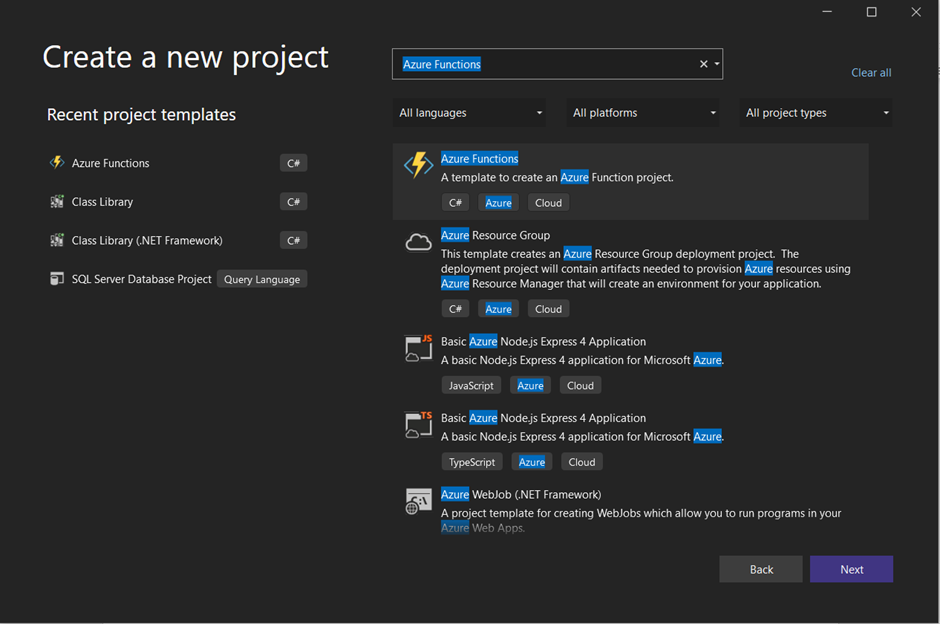Viewport: 940px width, 624px height.
Task: Click the TypeScript tag
Action: (x=472, y=462)
